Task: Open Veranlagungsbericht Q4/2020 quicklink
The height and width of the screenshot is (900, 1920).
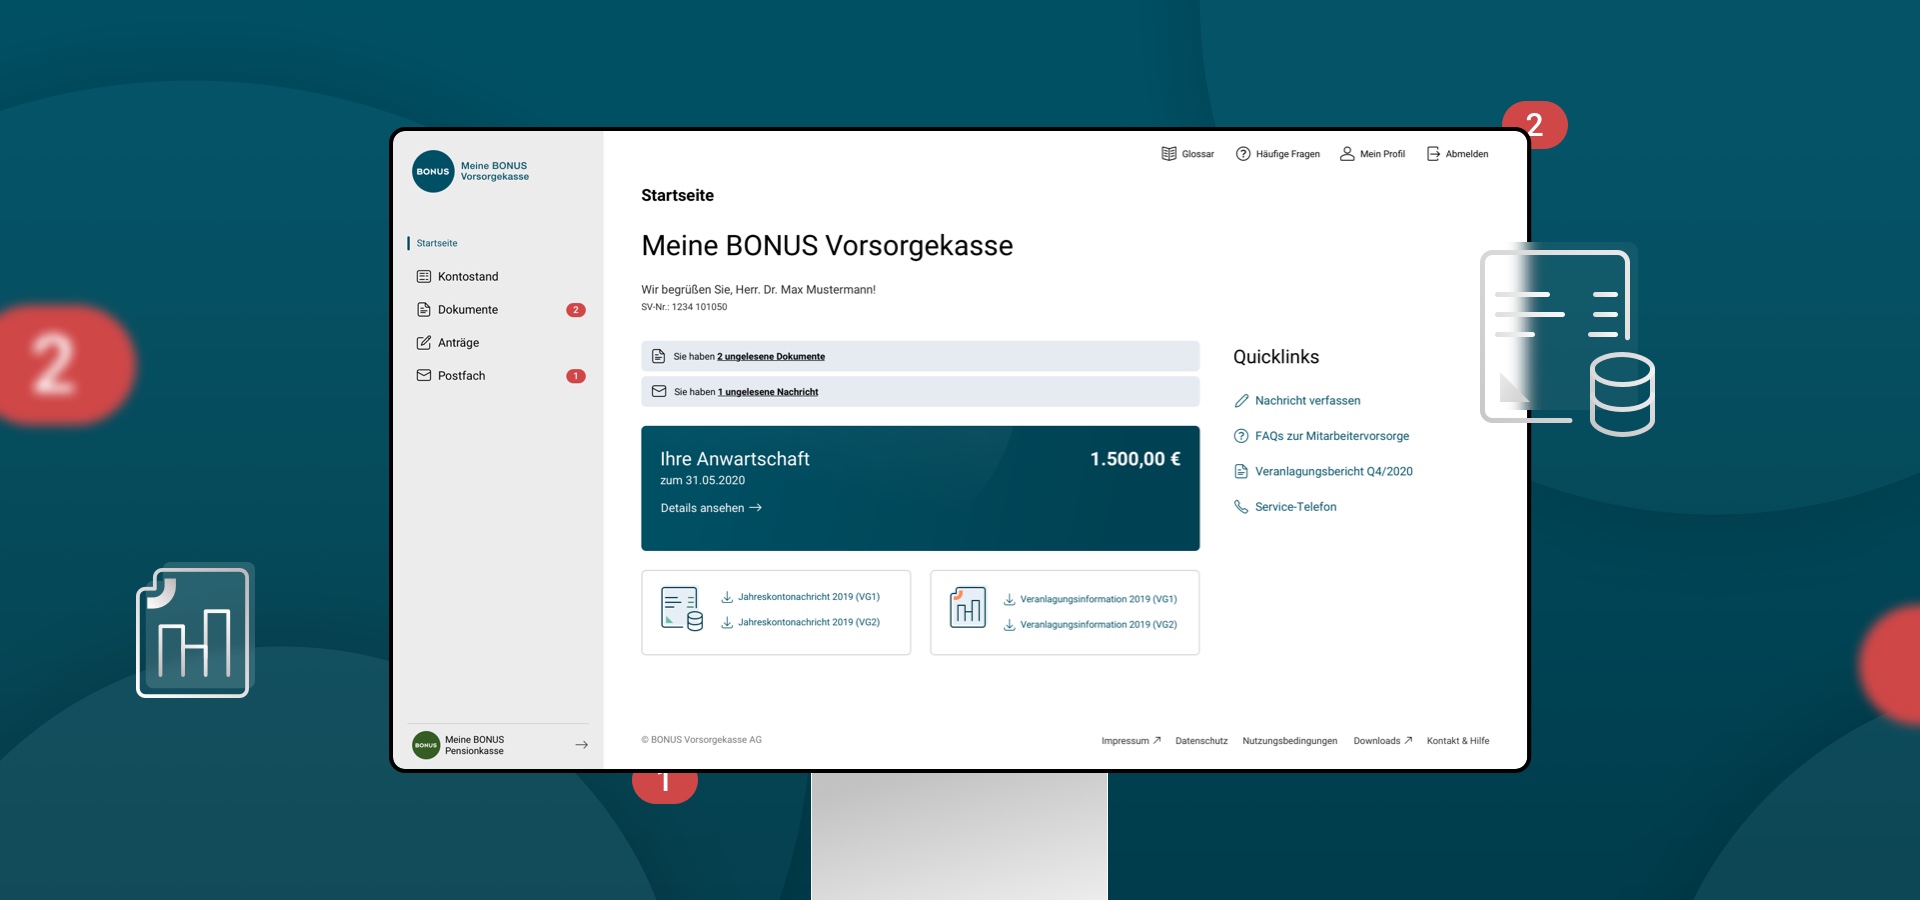Action: point(1334,471)
